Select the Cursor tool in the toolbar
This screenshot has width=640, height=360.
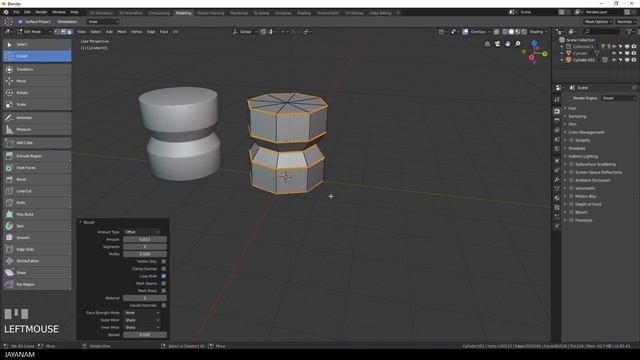pyautogui.click(x=37, y=56)
